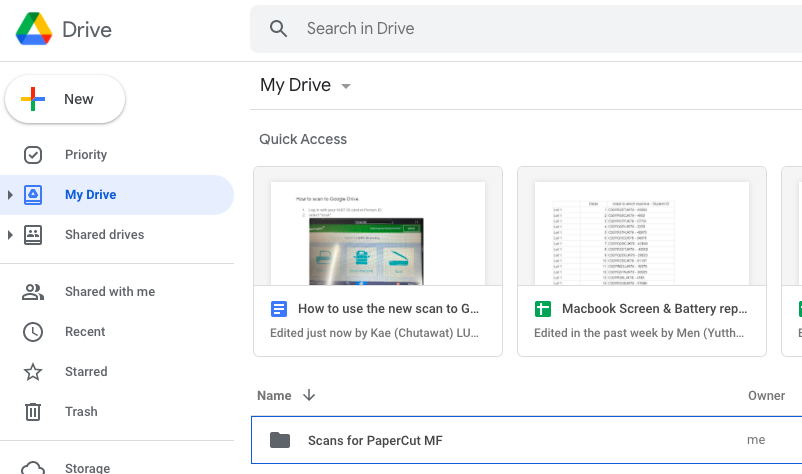The image size is (802, 474).
Task: Click the Storage cloud icon
Action: click(x=33, y=467)
